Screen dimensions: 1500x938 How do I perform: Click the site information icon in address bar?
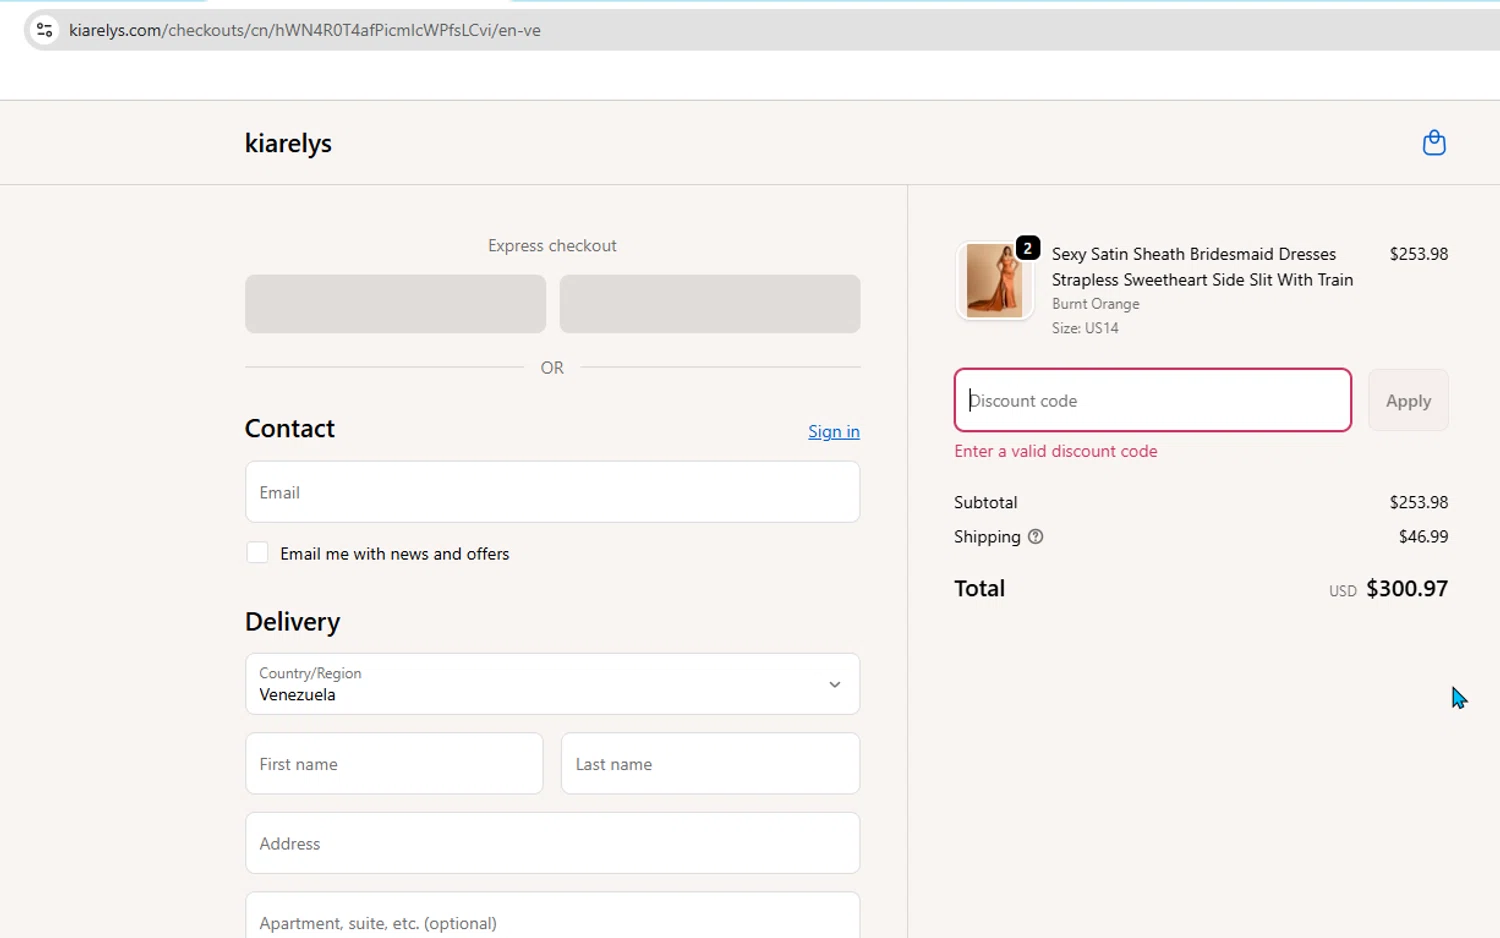tap(44, 30)
